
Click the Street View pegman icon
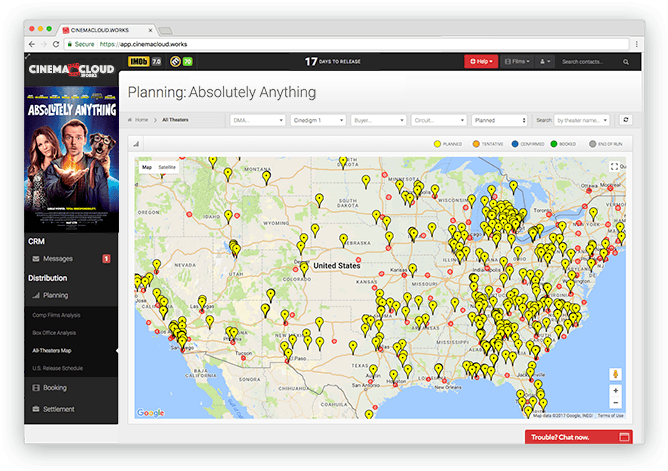[x=615, y=373]
